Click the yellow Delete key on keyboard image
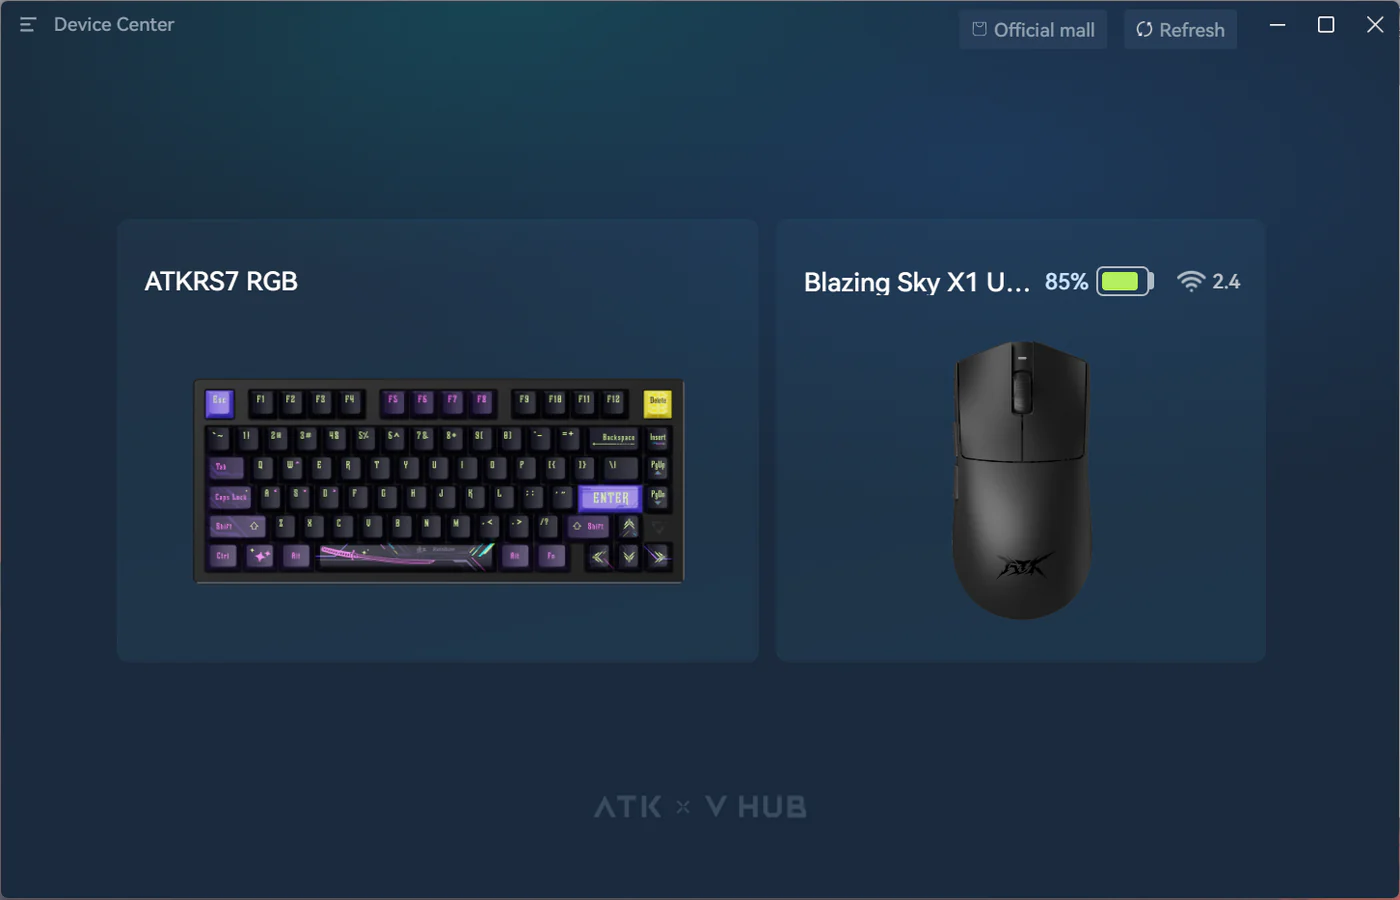Viewport: 1400px width, 900px height. pos(657,403)
